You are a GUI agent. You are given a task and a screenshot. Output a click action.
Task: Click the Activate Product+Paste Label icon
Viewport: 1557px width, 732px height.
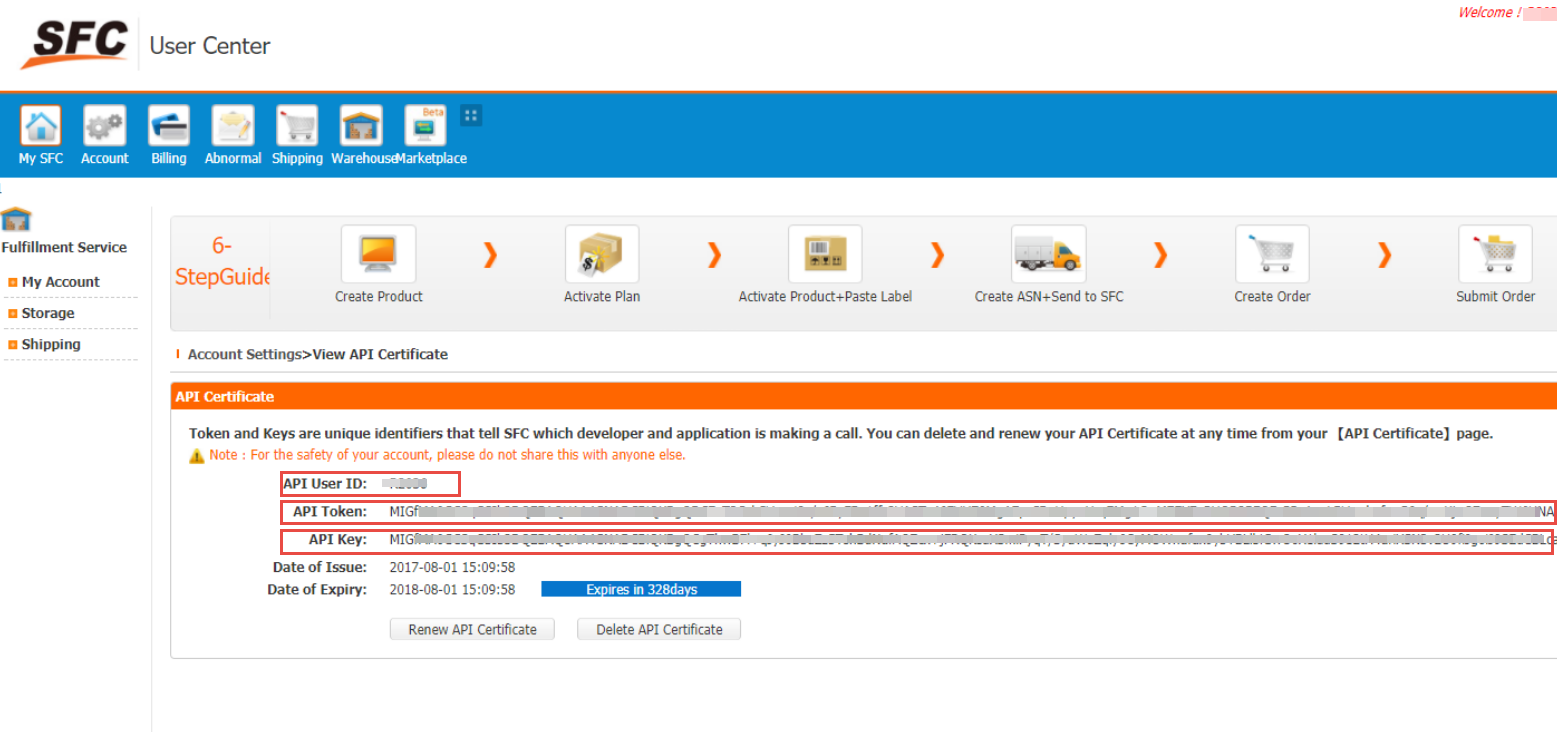825,254
